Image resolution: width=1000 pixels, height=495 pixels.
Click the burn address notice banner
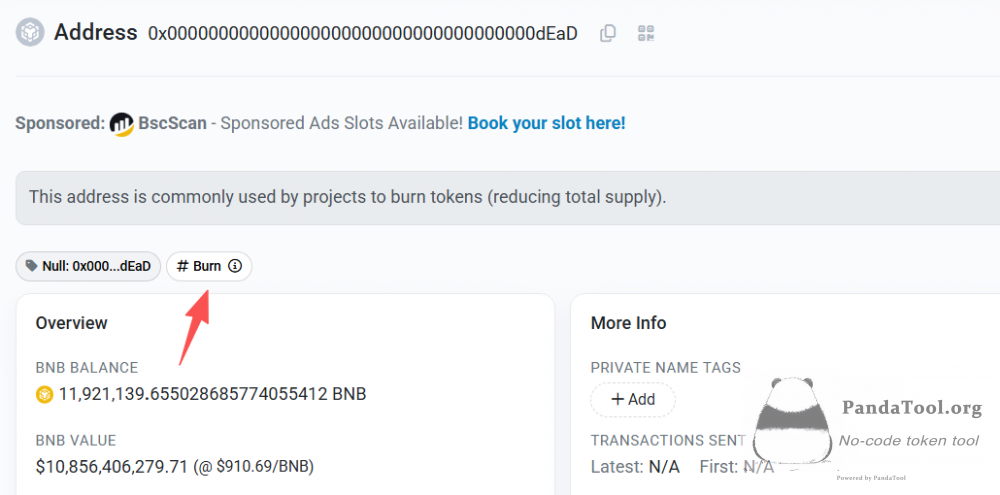(347, 197)
